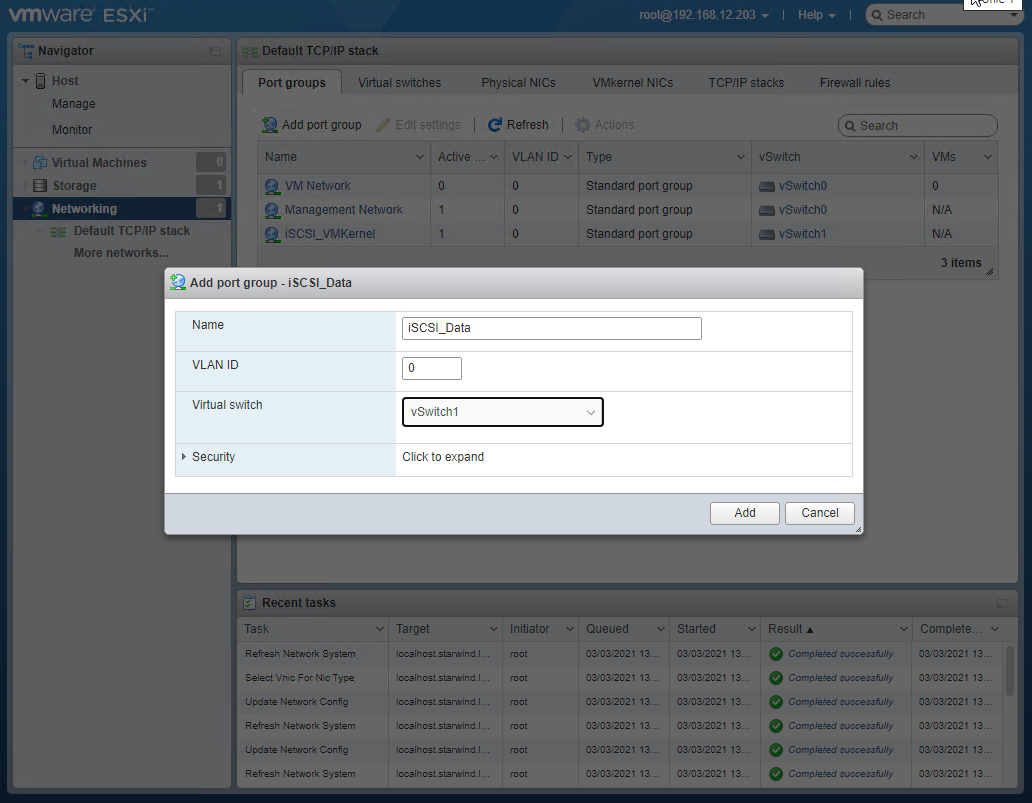The height and width of the screenshot is (803, 1032).
Task: Switch to the Virtual switches tab
Action: coord(400,83)
